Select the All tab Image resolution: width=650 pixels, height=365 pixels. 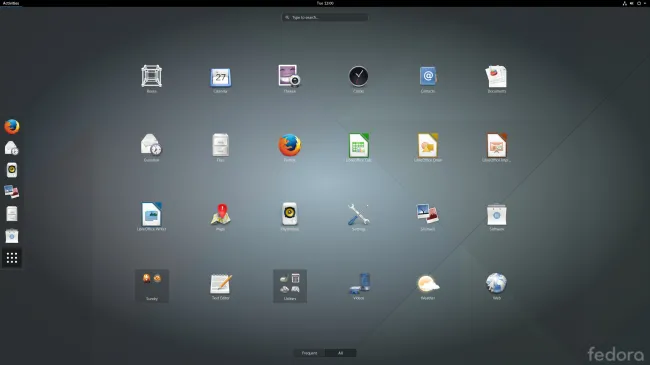pos(340,353)
